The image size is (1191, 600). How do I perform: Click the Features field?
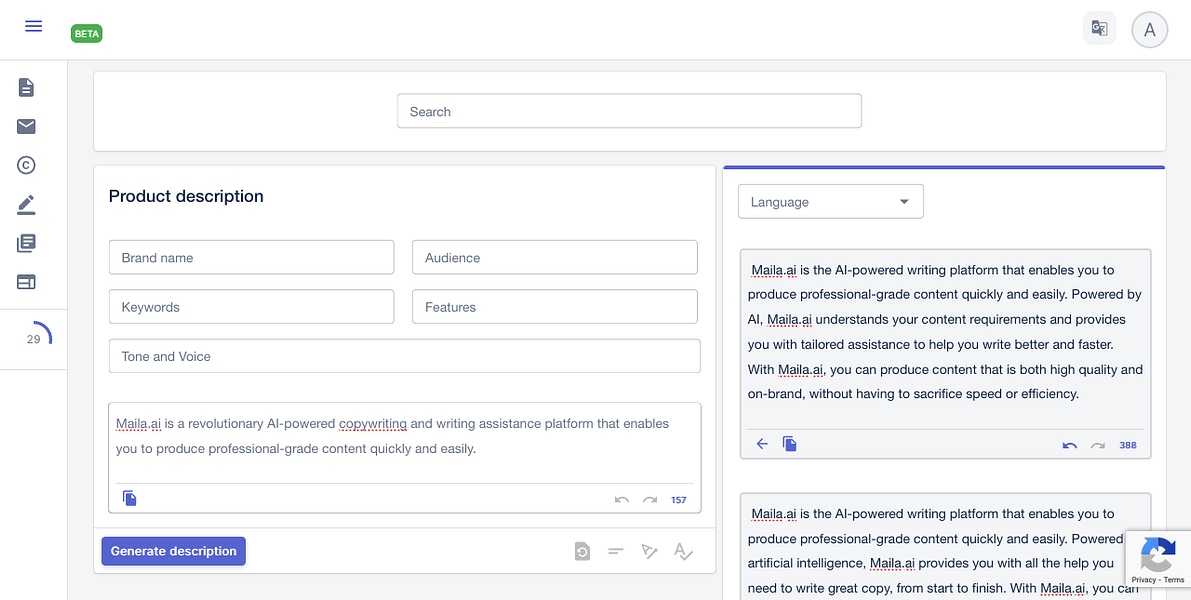(554, 307)
